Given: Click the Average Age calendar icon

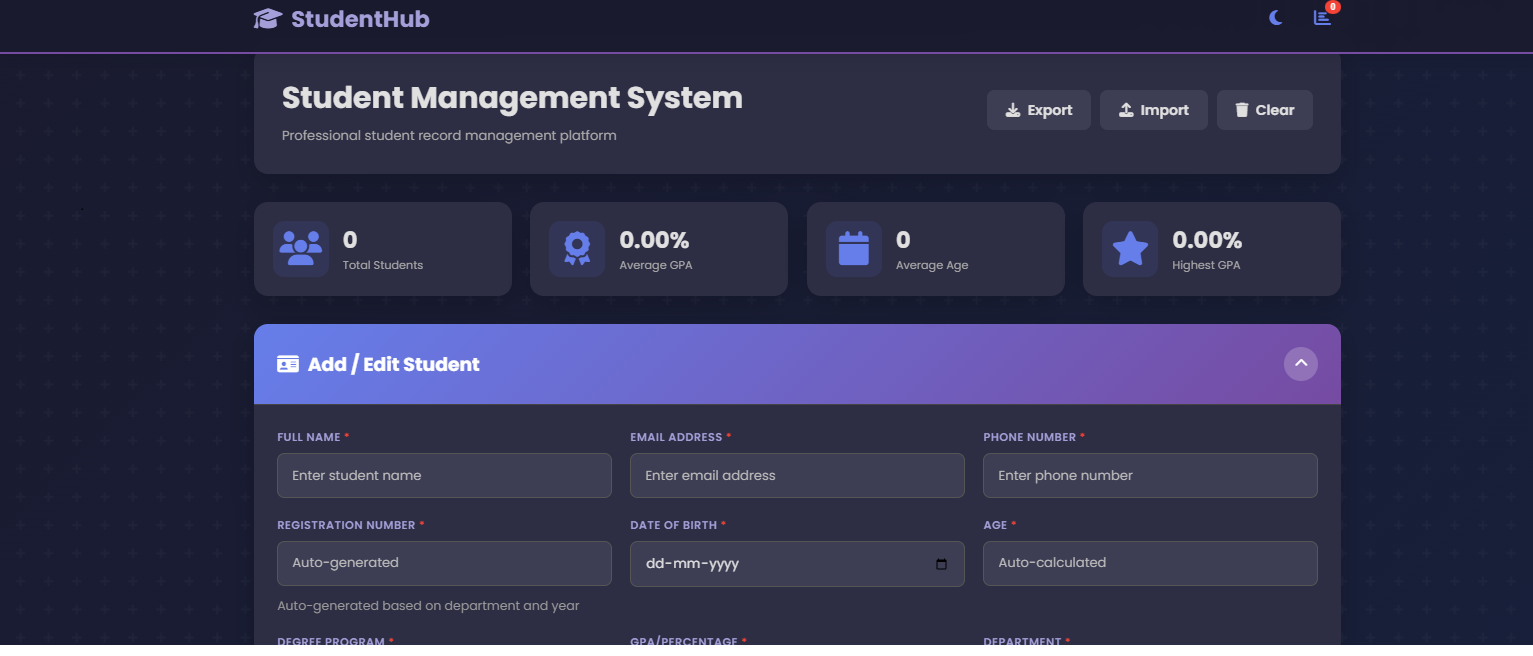Looking at the screenshot, I should (x=853, y=249).
